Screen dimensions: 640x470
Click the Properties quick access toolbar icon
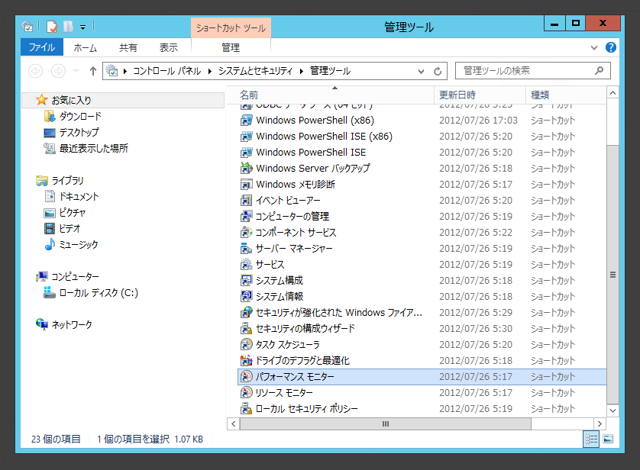pyautogui.click(x=51, y=27)
